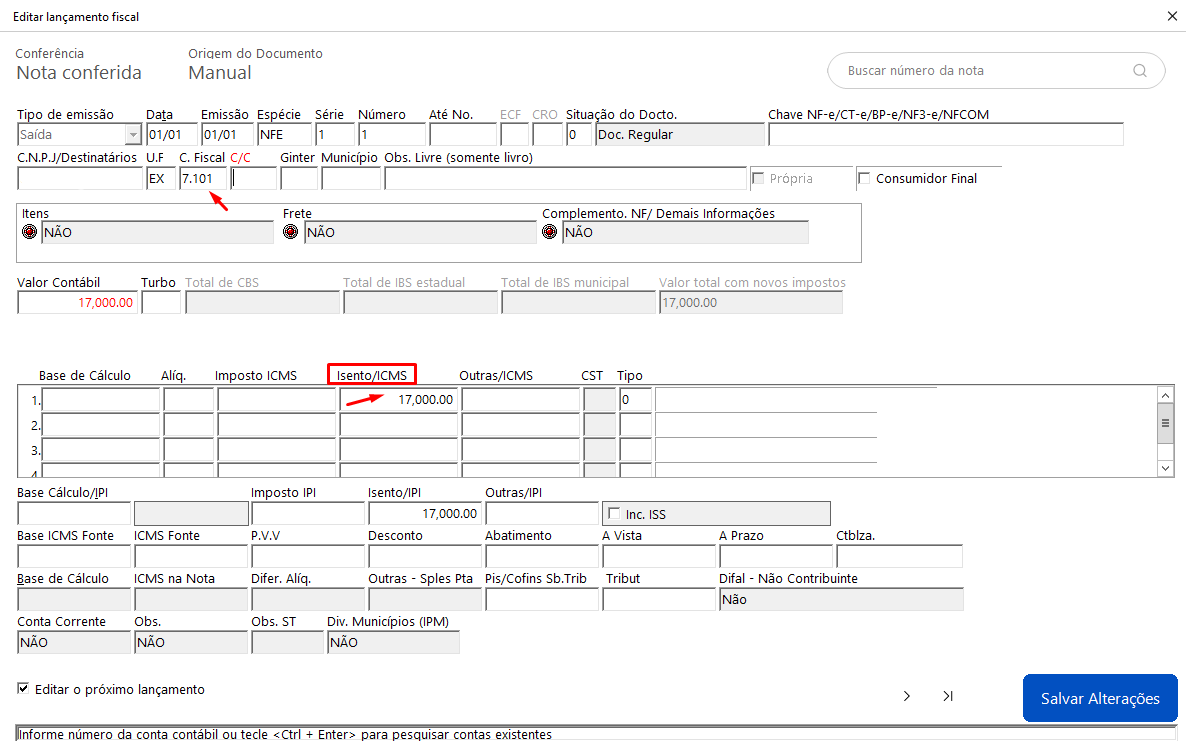Click C. Fiscal field showing 7.101
Image resolution: width=1186 pixels, height=741 pixels.
[x=203, y=178]
